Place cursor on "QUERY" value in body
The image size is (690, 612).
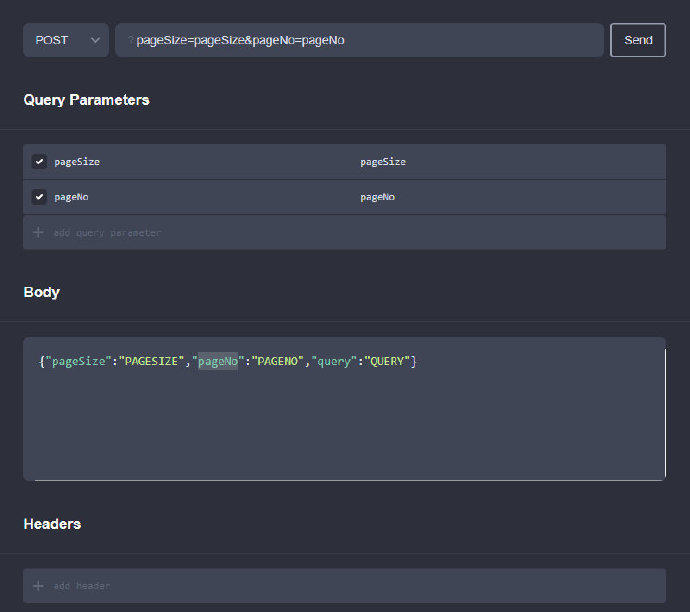coord(386,361)
